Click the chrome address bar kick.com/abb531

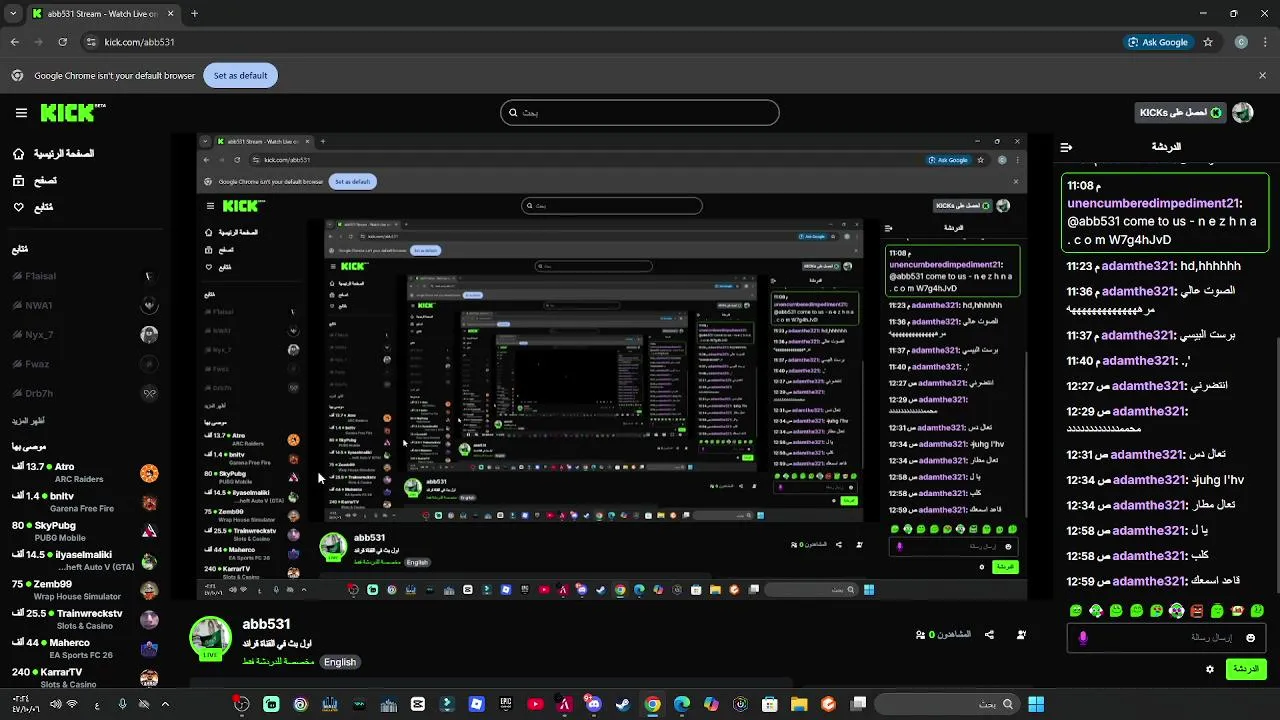coord(600,42)
